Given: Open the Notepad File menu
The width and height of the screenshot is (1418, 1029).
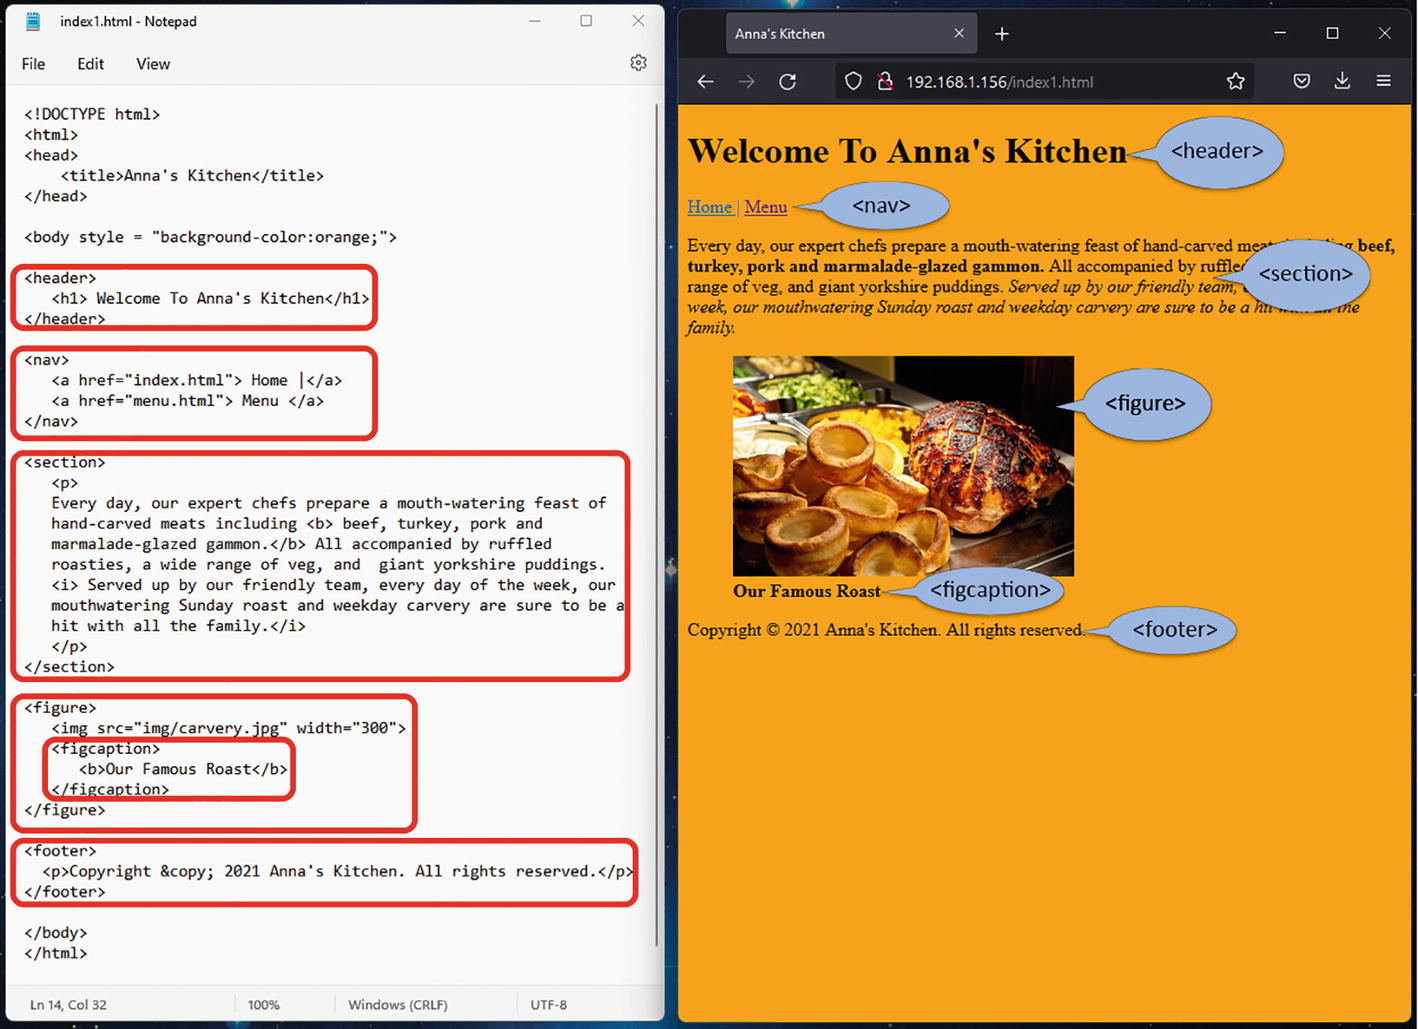Looking at the screenshot, I should click(33, 64).
